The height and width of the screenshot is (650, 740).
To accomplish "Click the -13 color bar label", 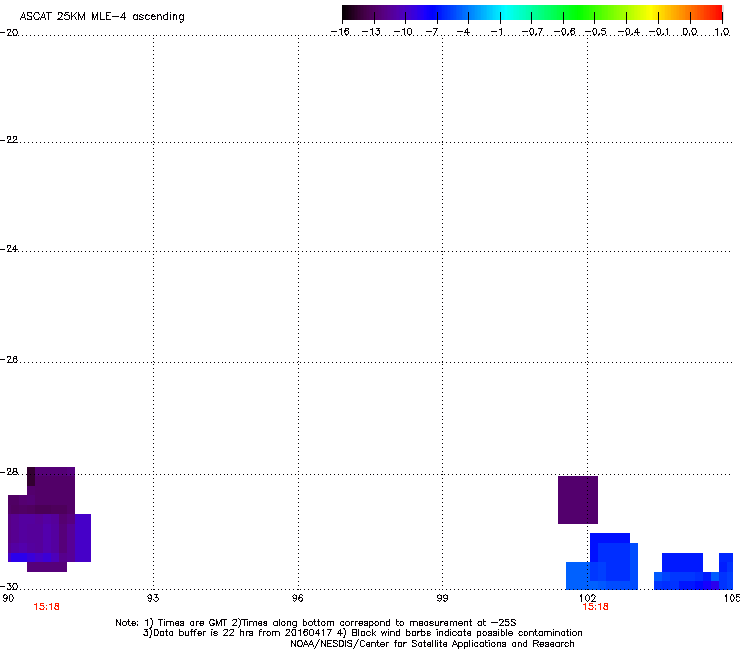I will click(371, 32).
